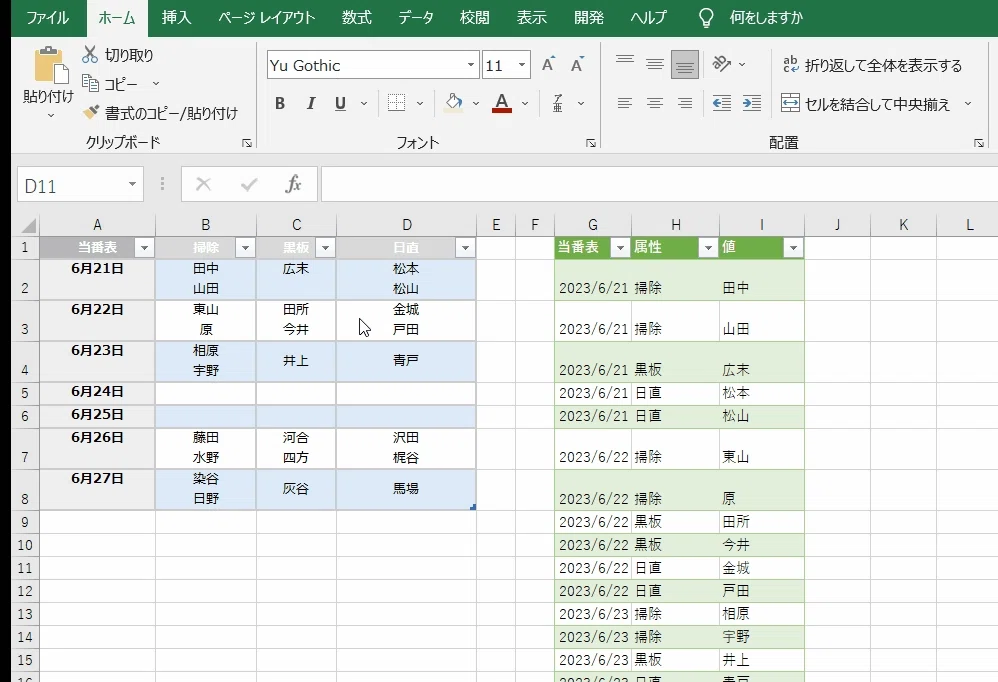Switch to 挿入 tab

[176, 17]
